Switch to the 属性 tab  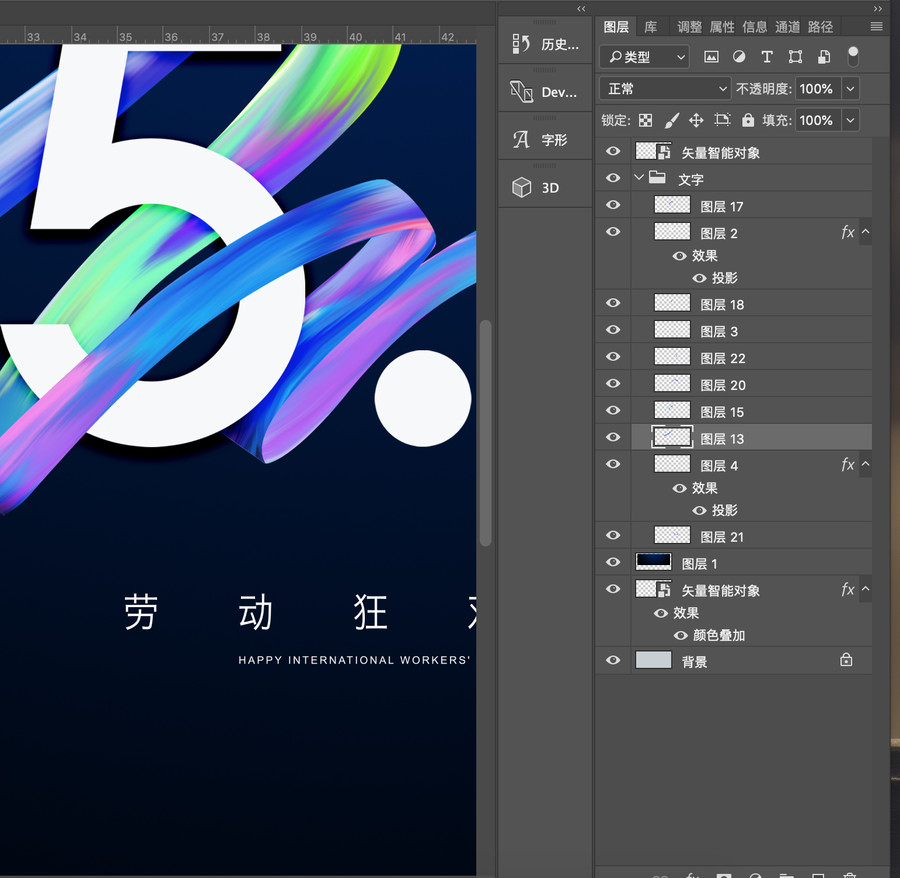tap(722, 27)
